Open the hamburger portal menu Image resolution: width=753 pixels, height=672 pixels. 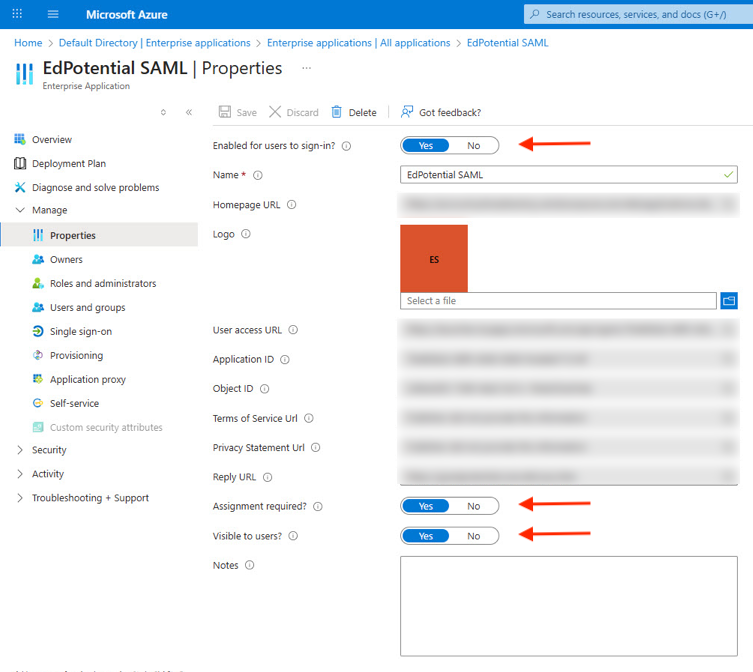(53, 14)
